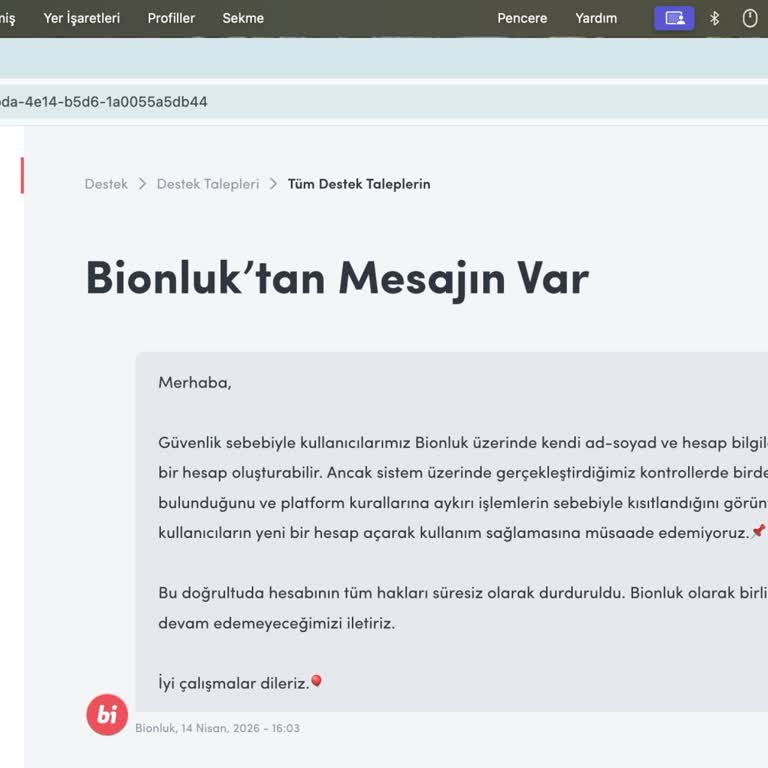Open the Sekme menu

pyautogui.click(x=243, y=18)
